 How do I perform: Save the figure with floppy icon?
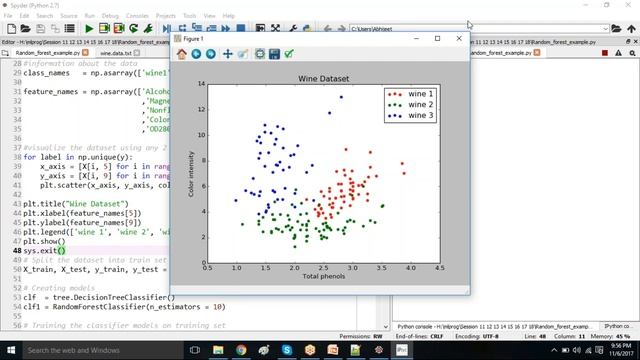(x=274, y=54)
